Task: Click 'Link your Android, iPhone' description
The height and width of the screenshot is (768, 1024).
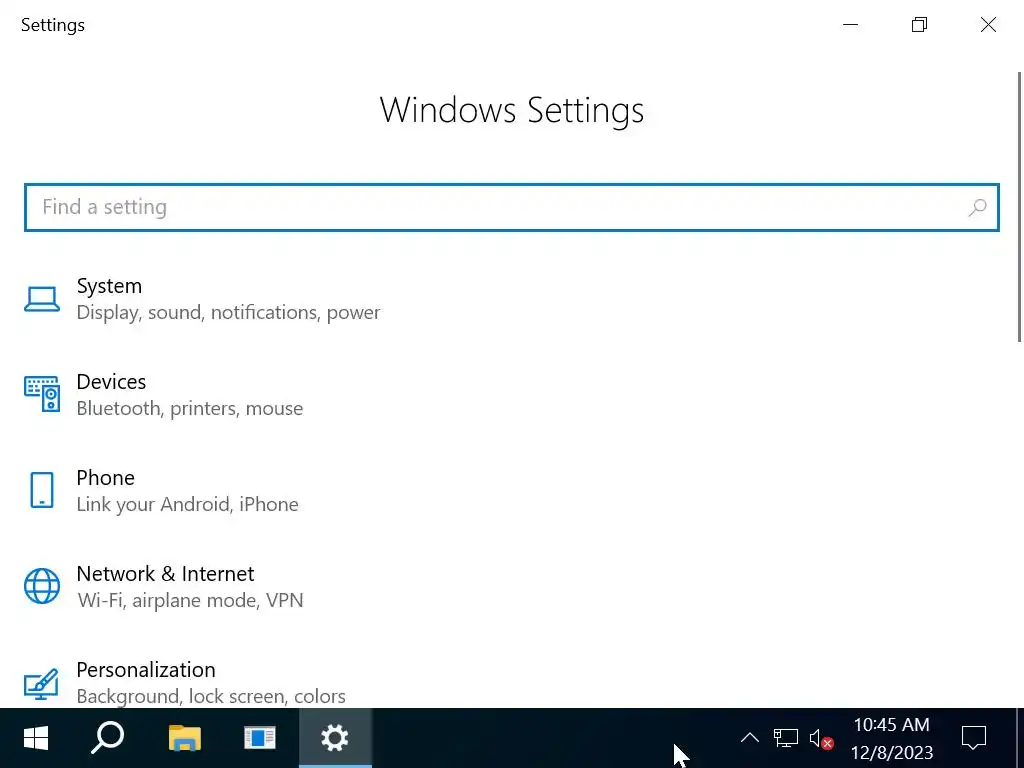Action: pos(187,504)
